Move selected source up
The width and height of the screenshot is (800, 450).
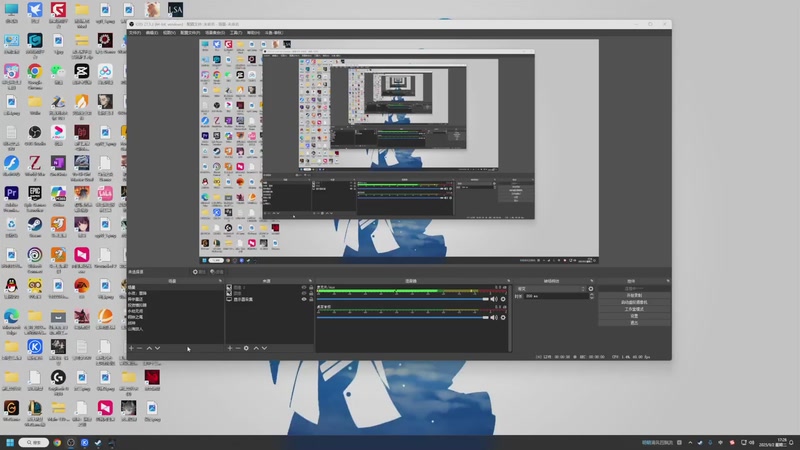256,348
